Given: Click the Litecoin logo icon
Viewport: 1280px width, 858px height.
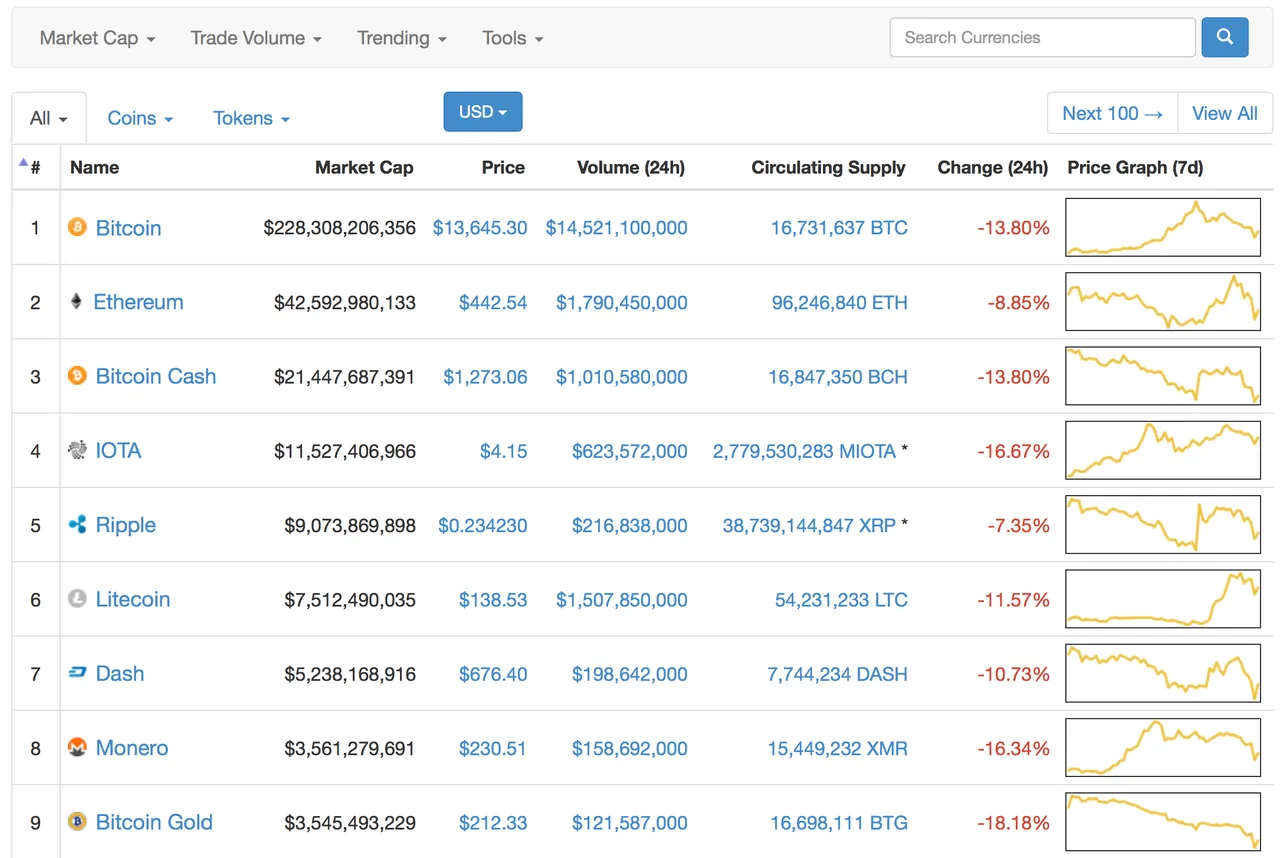Looking at the screenshot, I should point(77,599).
